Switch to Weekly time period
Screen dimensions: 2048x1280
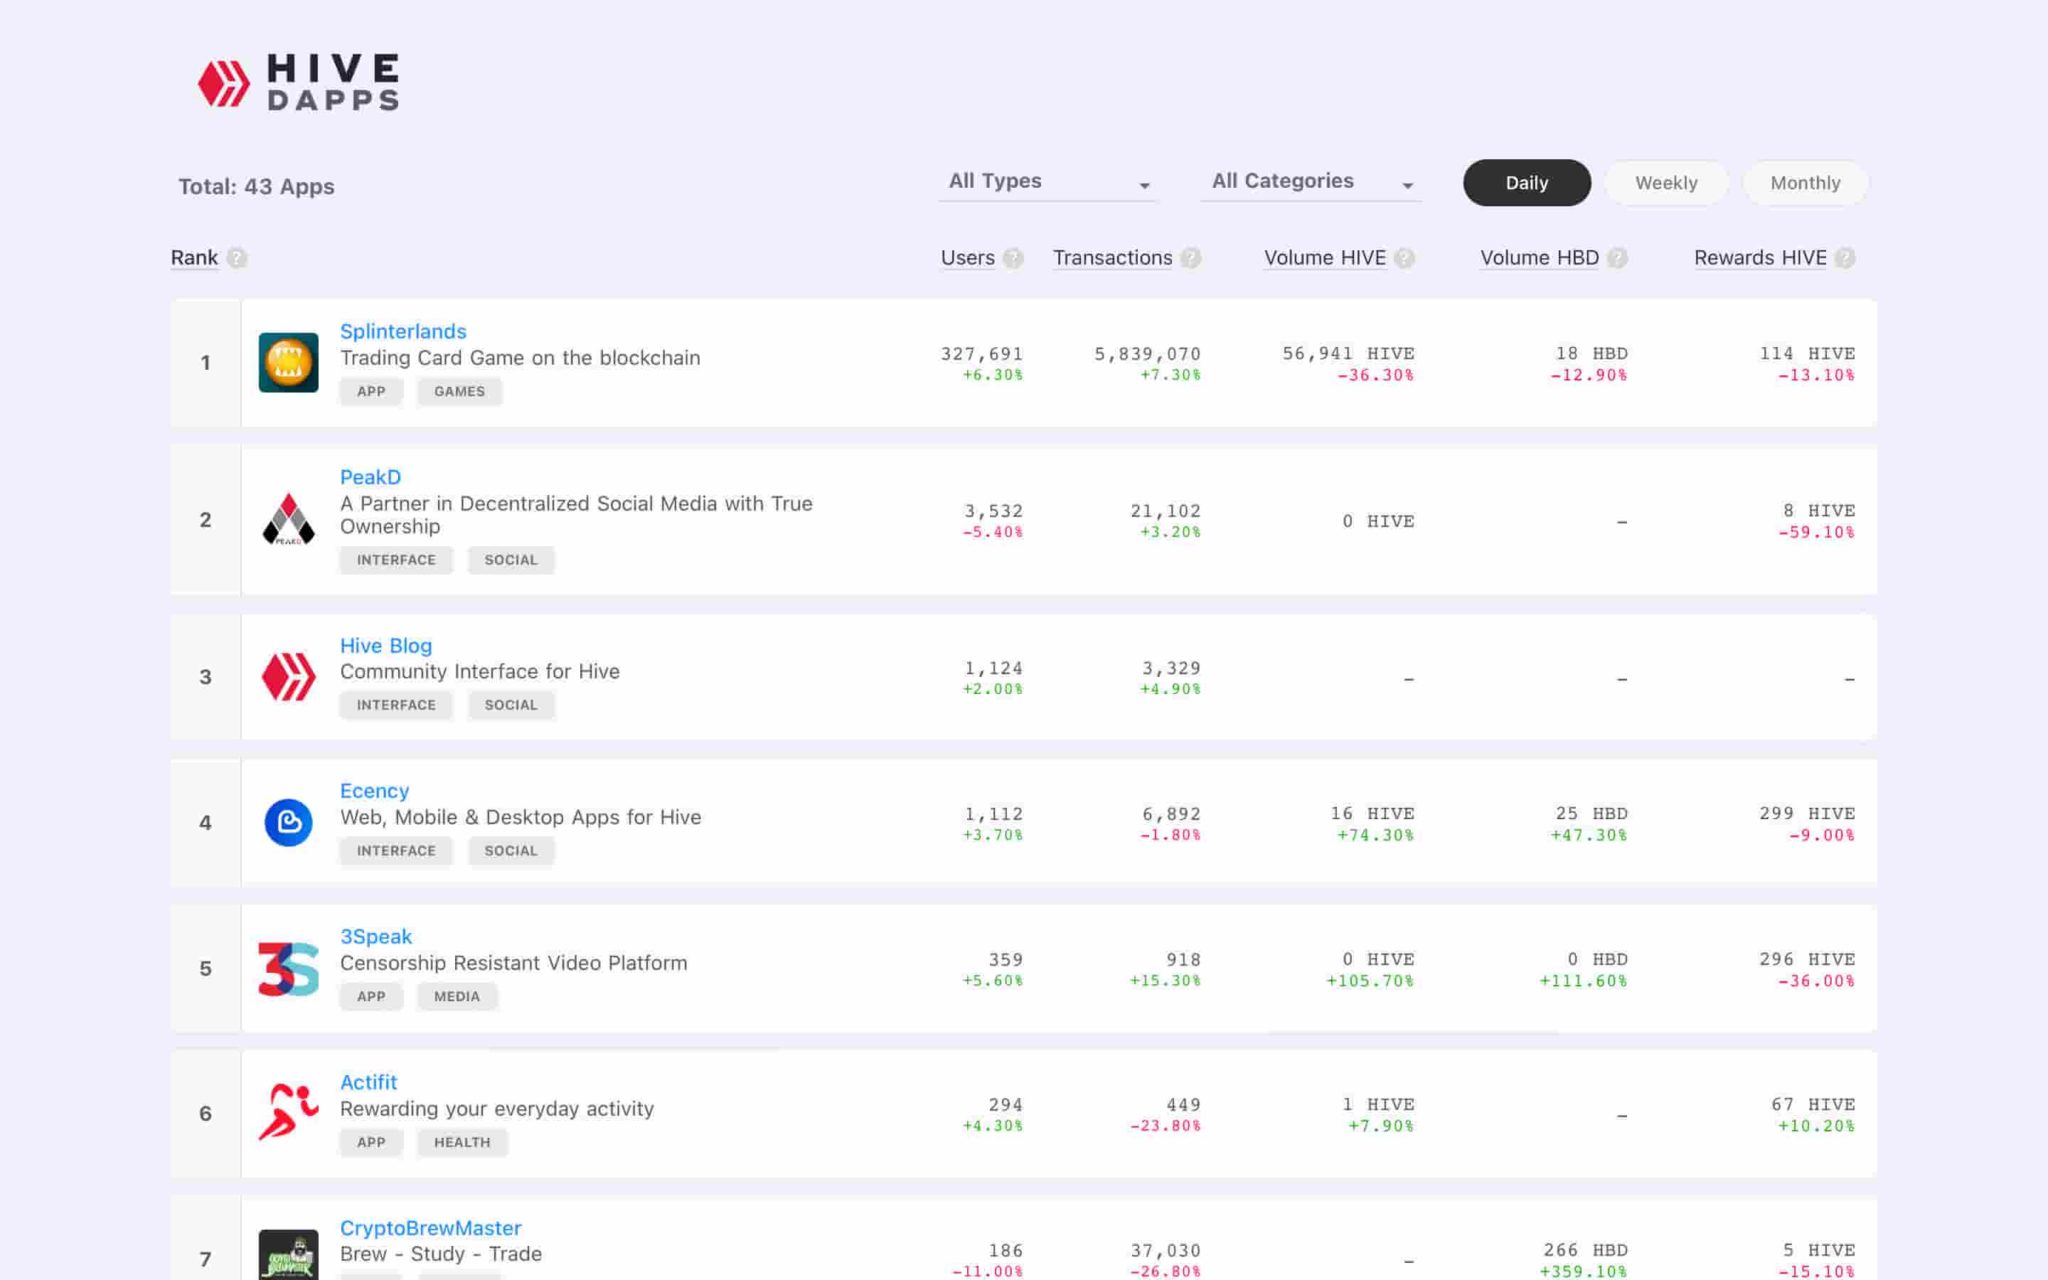pyautogui.click(x=1666, y=183)
